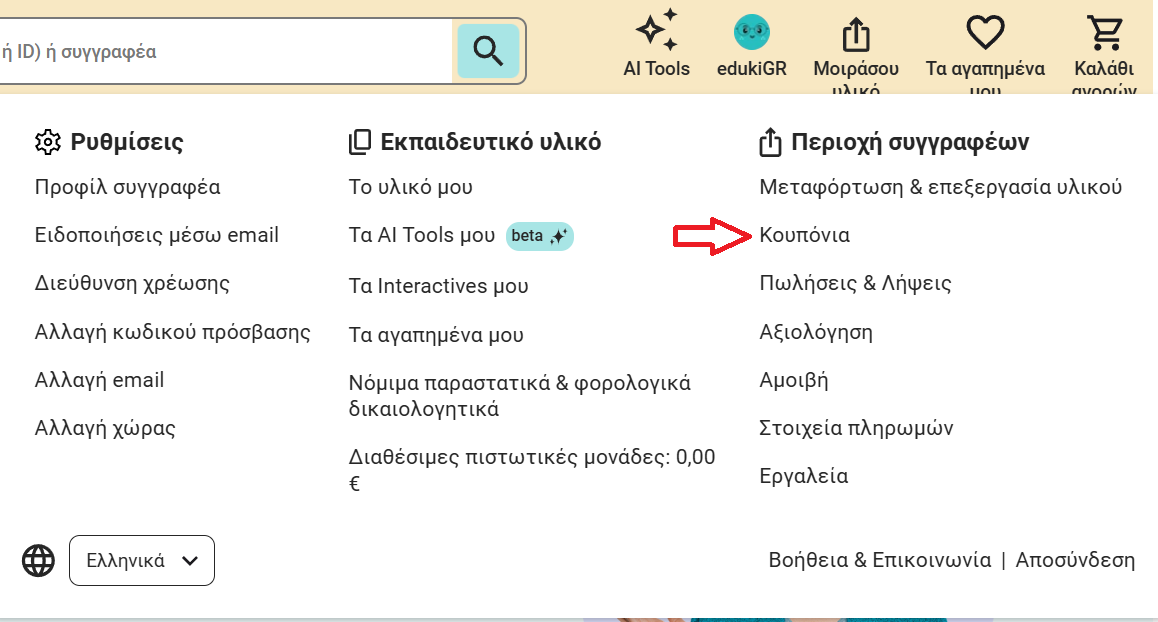This screenshot has width=1158, height=622.
Task: Click the share upload icon in header
Action: tap(856, 34)
